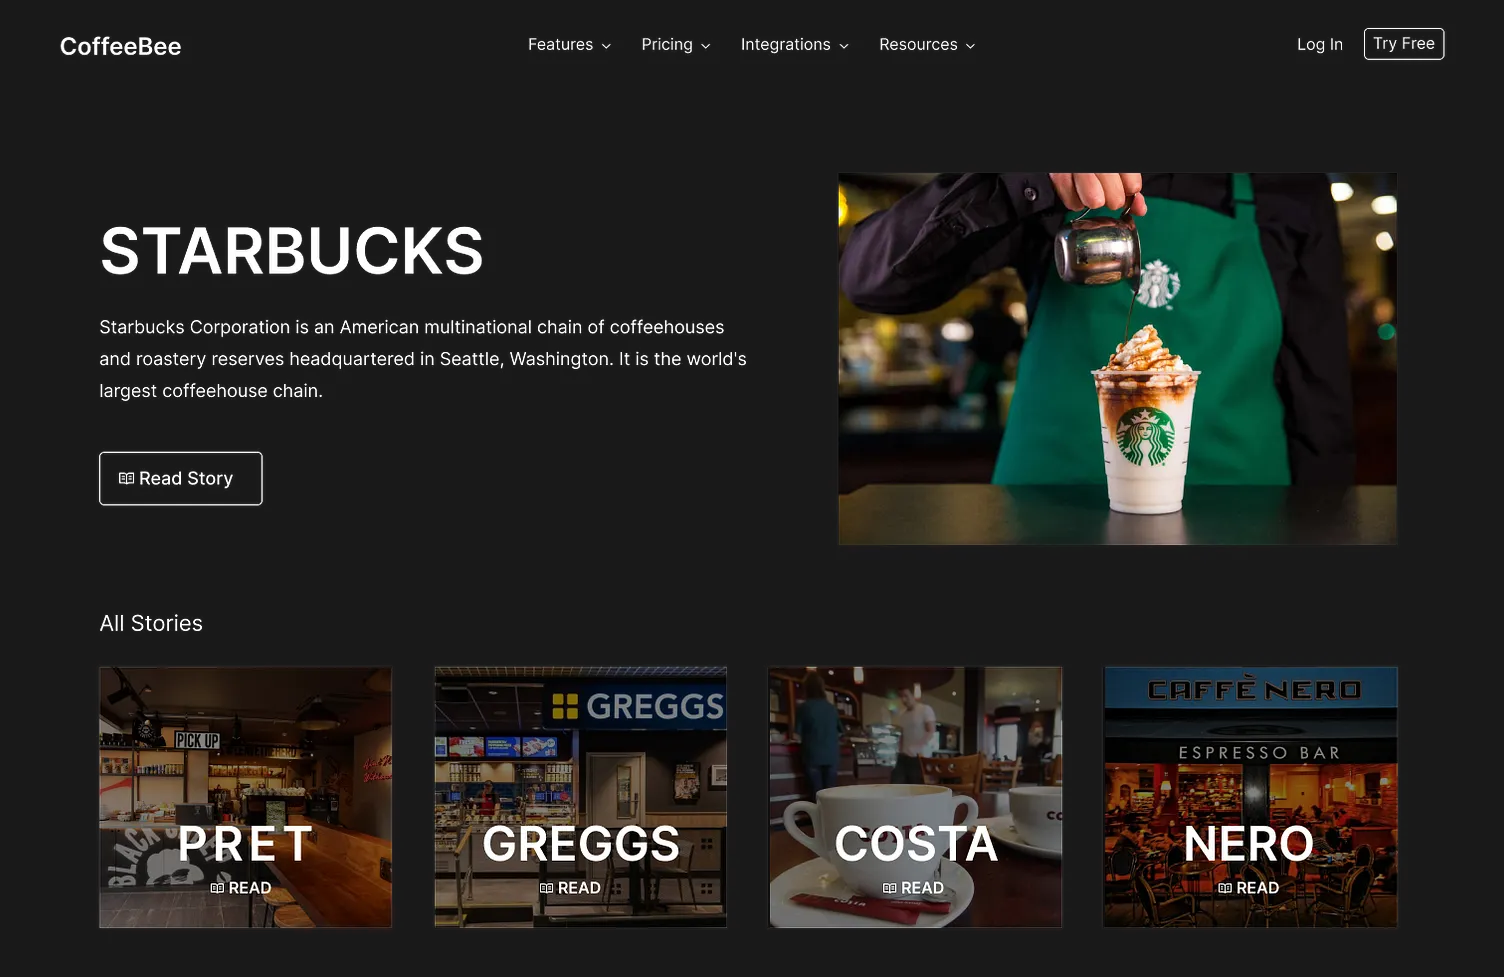The image size is (1504, 977).
Task: Click the book icon on NERO card
Action: [x=1225, y=888]
